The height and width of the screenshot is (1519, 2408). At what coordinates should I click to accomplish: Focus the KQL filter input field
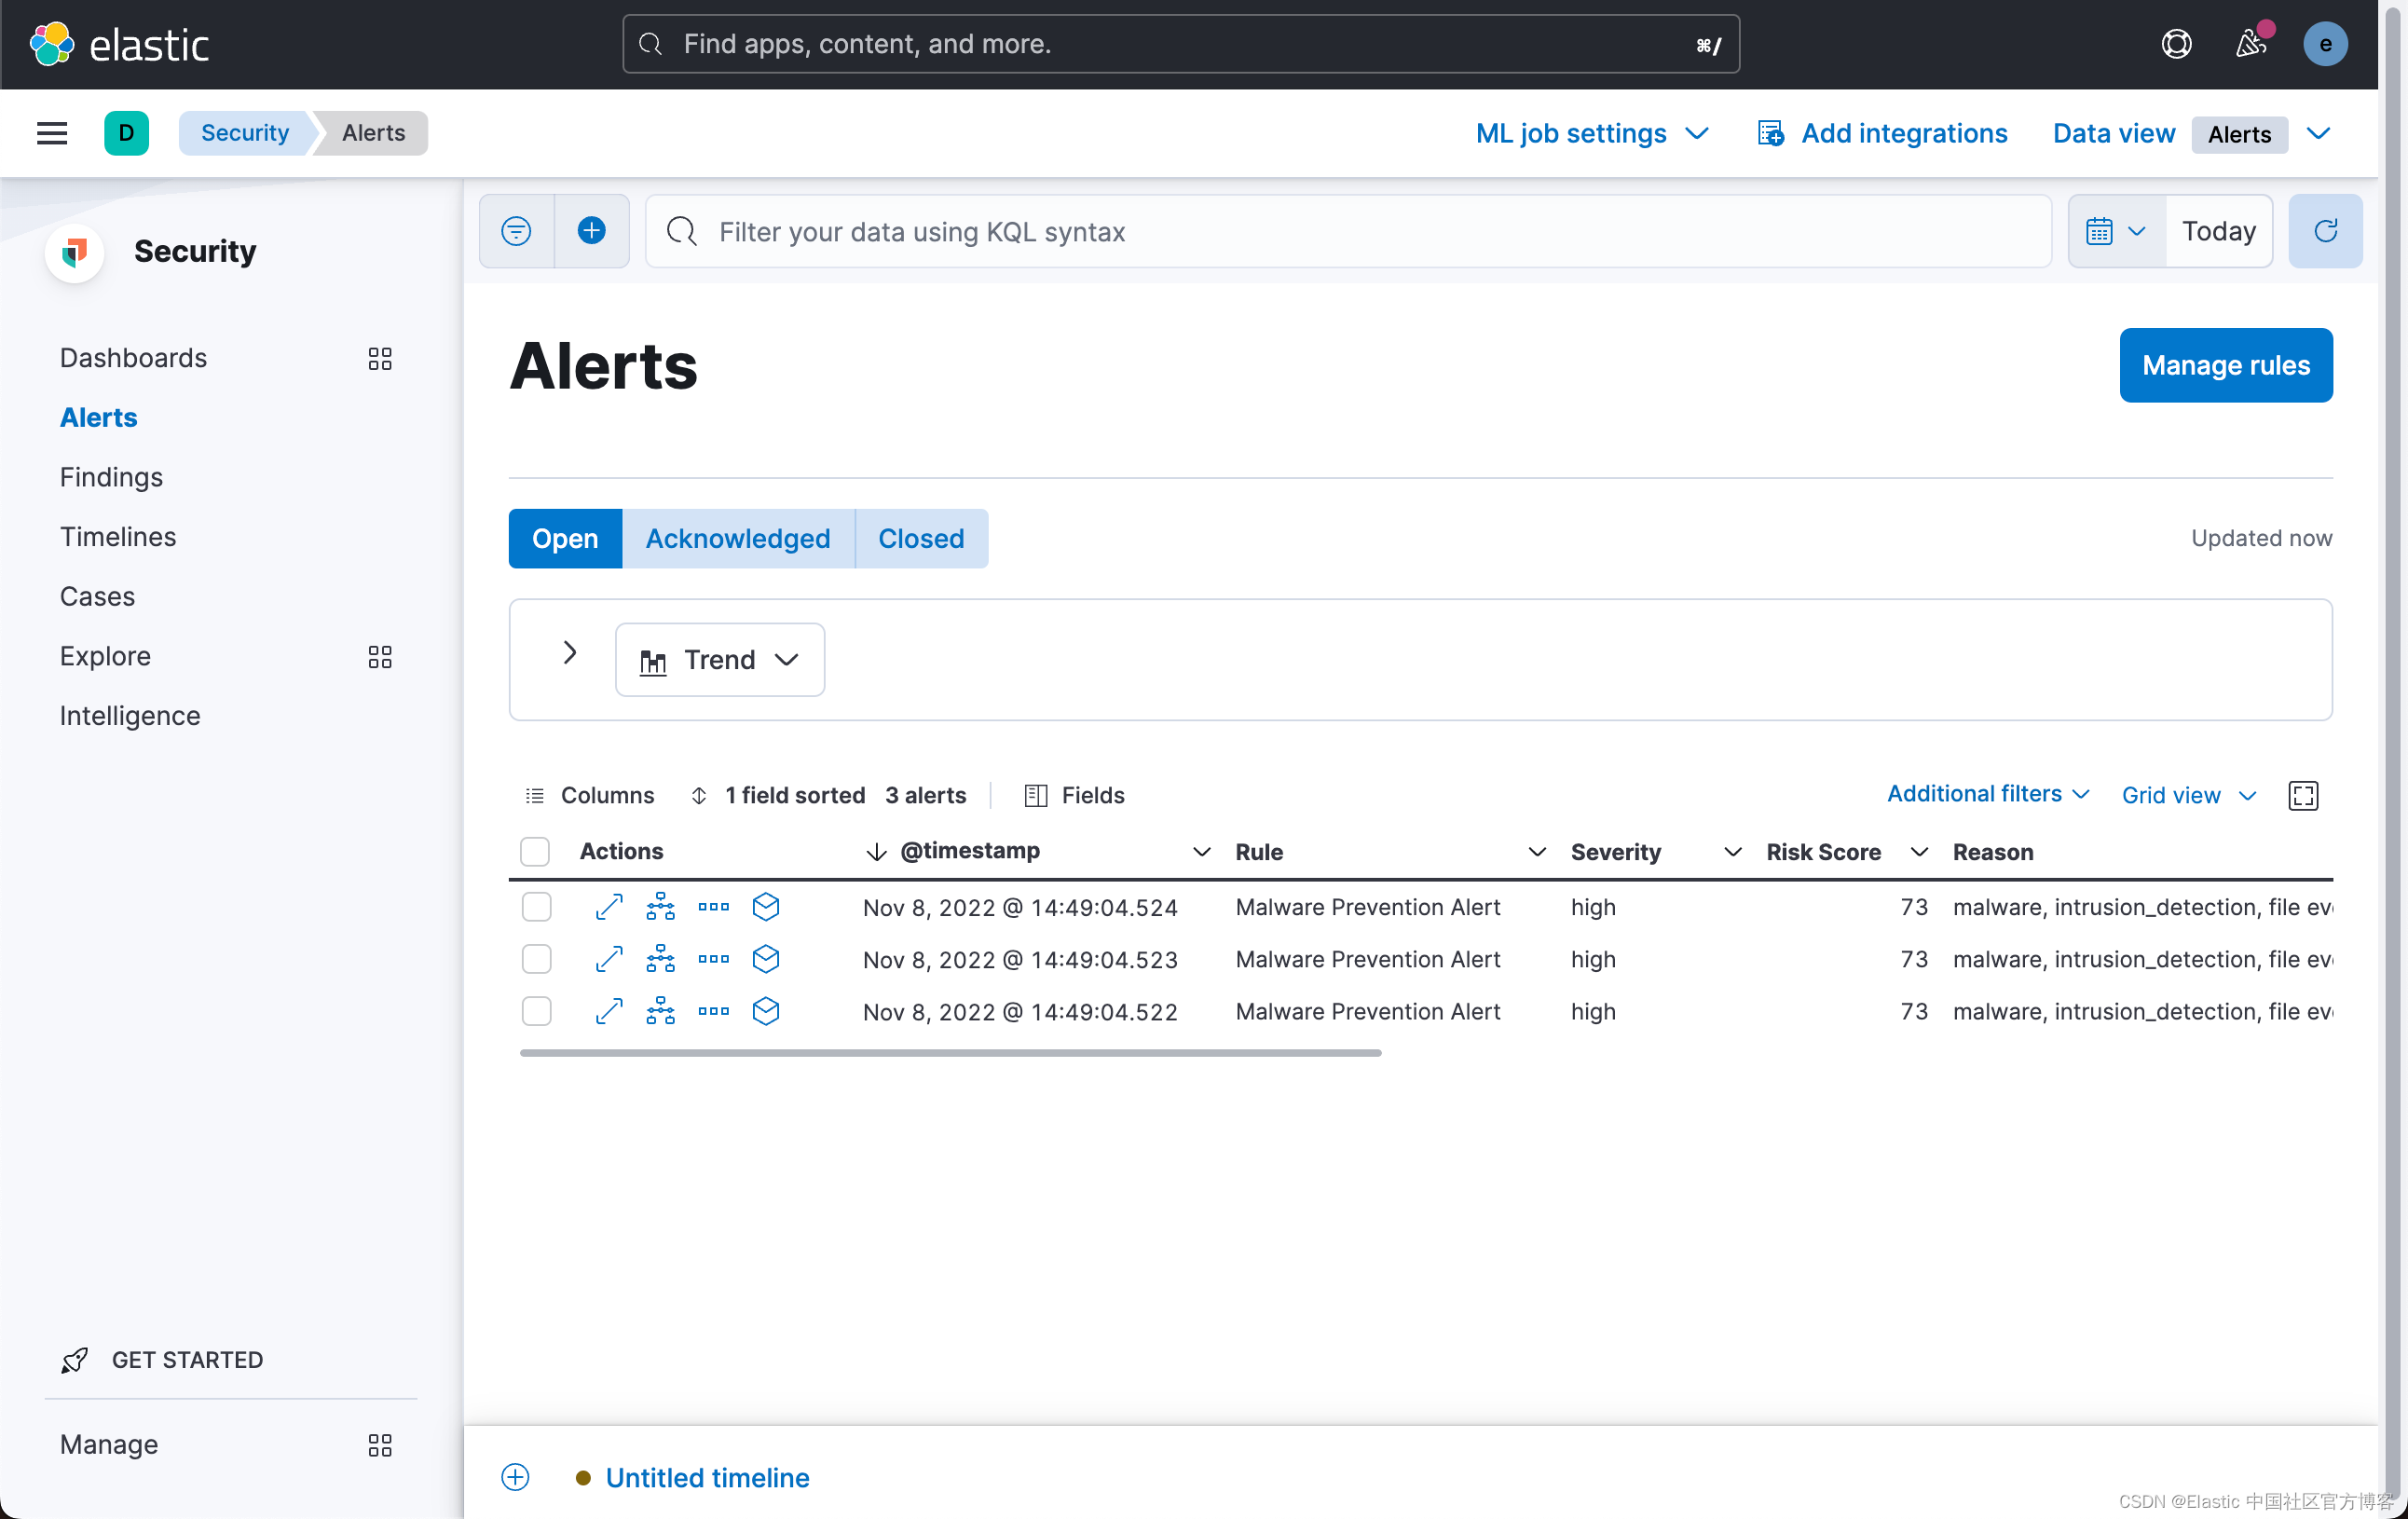tap(1348, 231)
